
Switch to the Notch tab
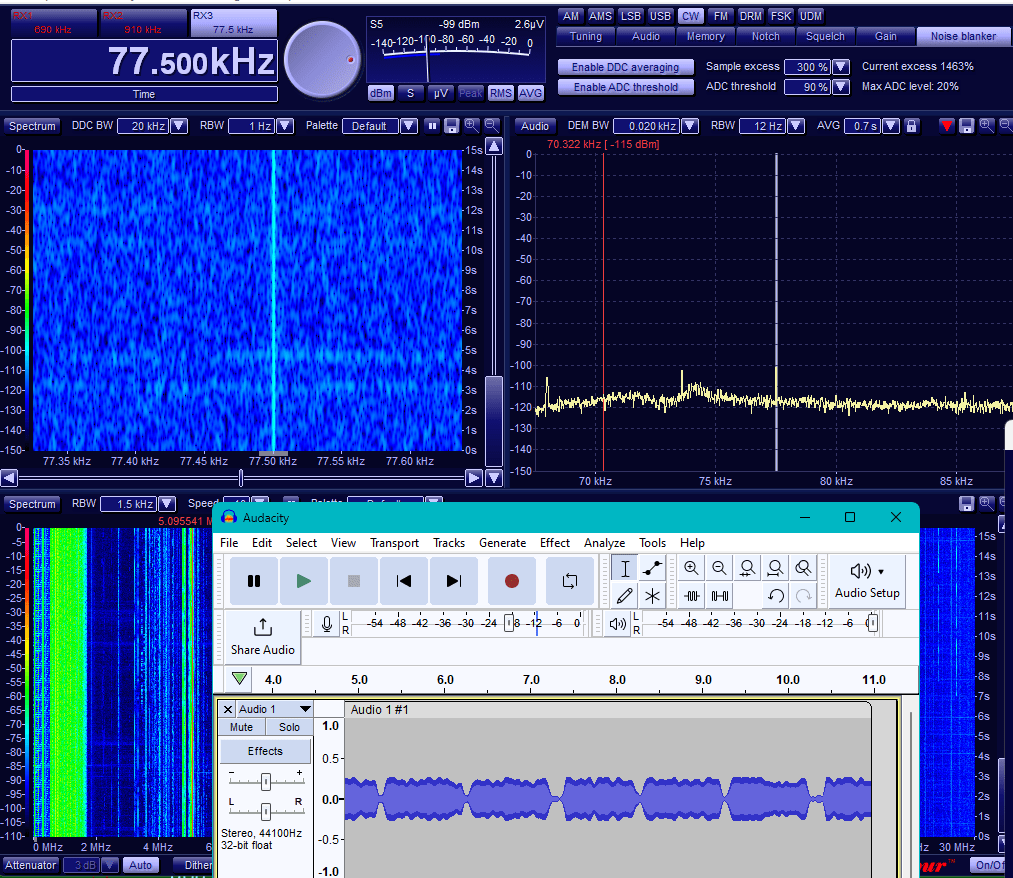[766, 37]
